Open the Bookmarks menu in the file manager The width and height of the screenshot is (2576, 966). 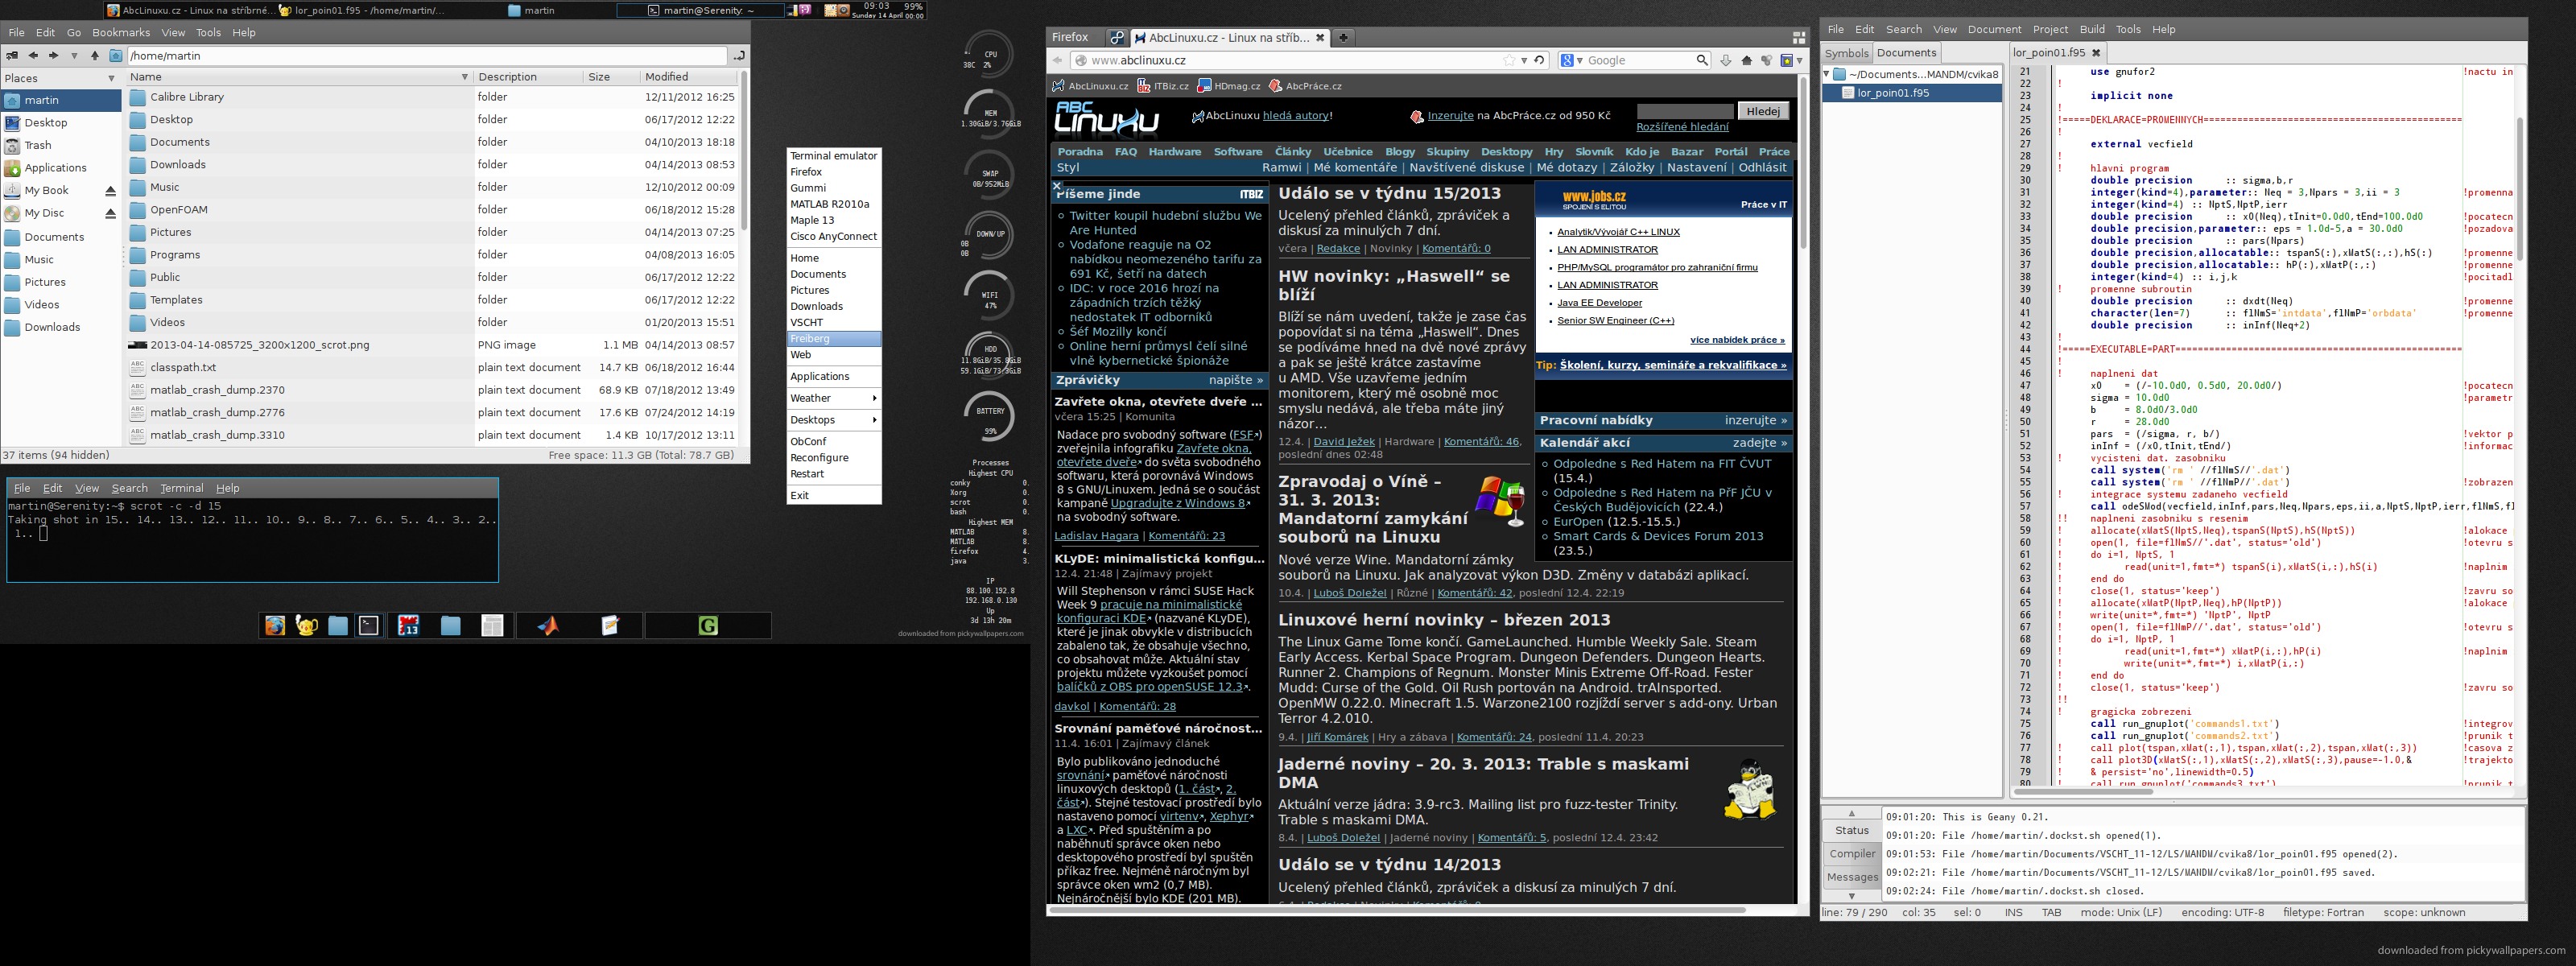pyautogui.click(x=121, y=33)
